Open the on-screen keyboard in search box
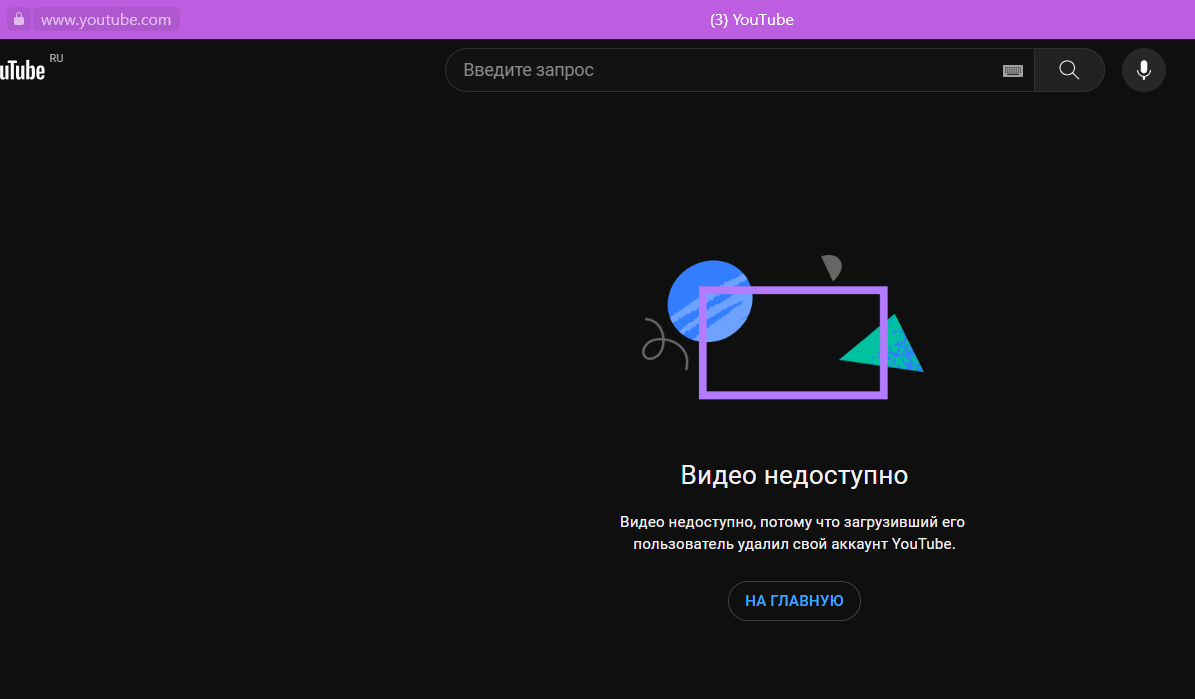 point(1012,70)
